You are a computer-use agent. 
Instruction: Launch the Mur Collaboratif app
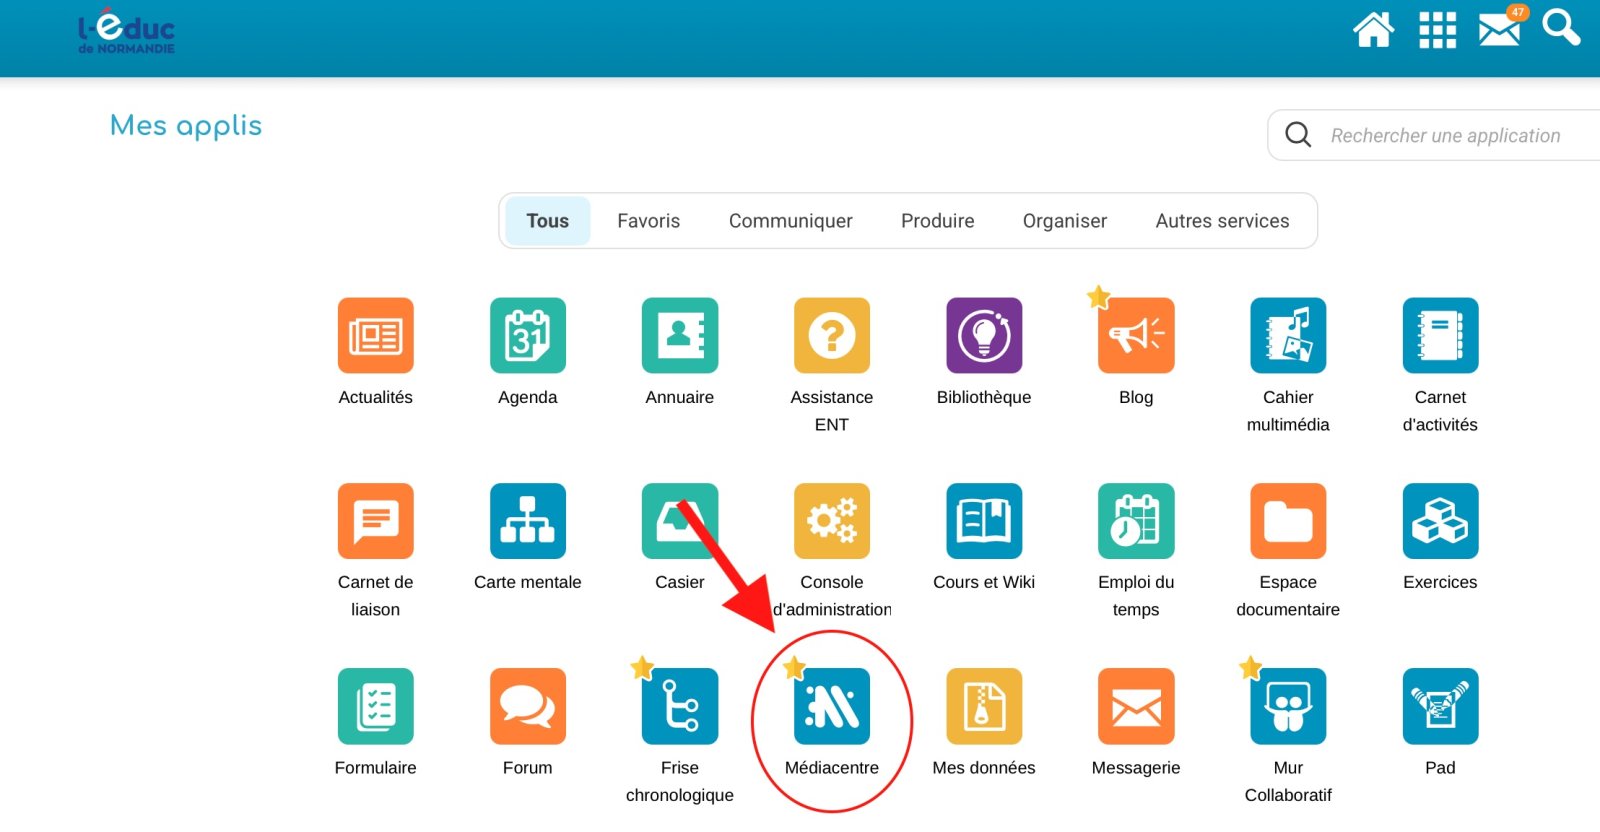[x=1287, y=706]
